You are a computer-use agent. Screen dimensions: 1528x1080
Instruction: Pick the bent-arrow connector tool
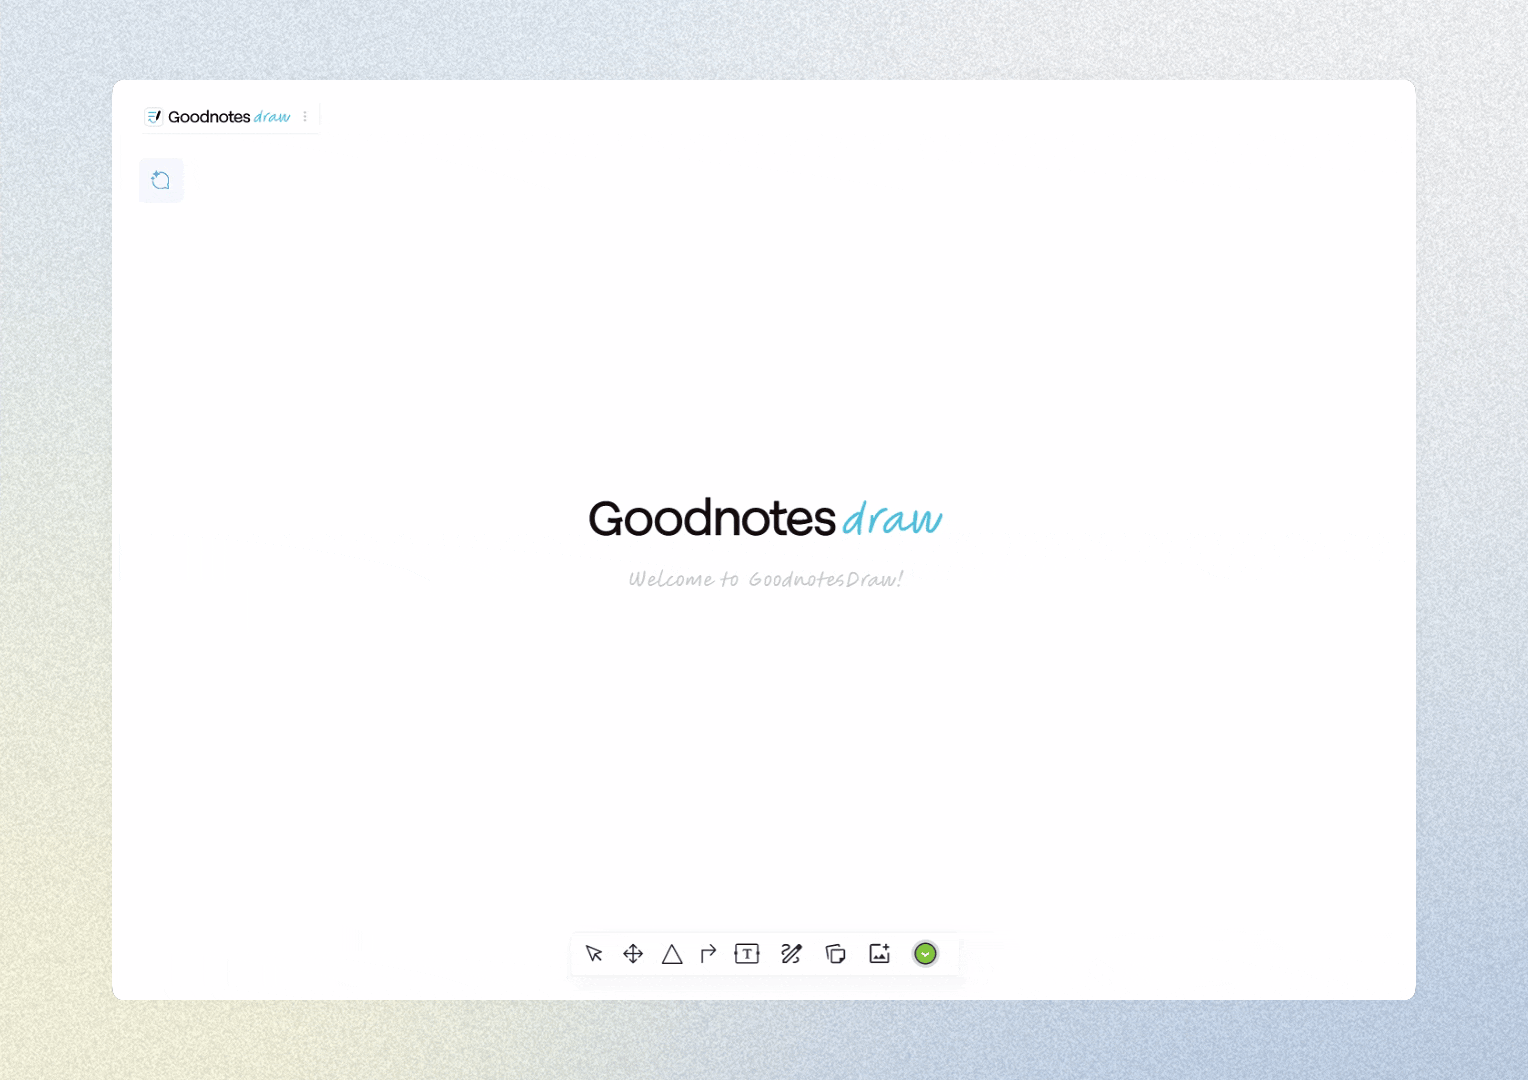[x=709, y=954]
